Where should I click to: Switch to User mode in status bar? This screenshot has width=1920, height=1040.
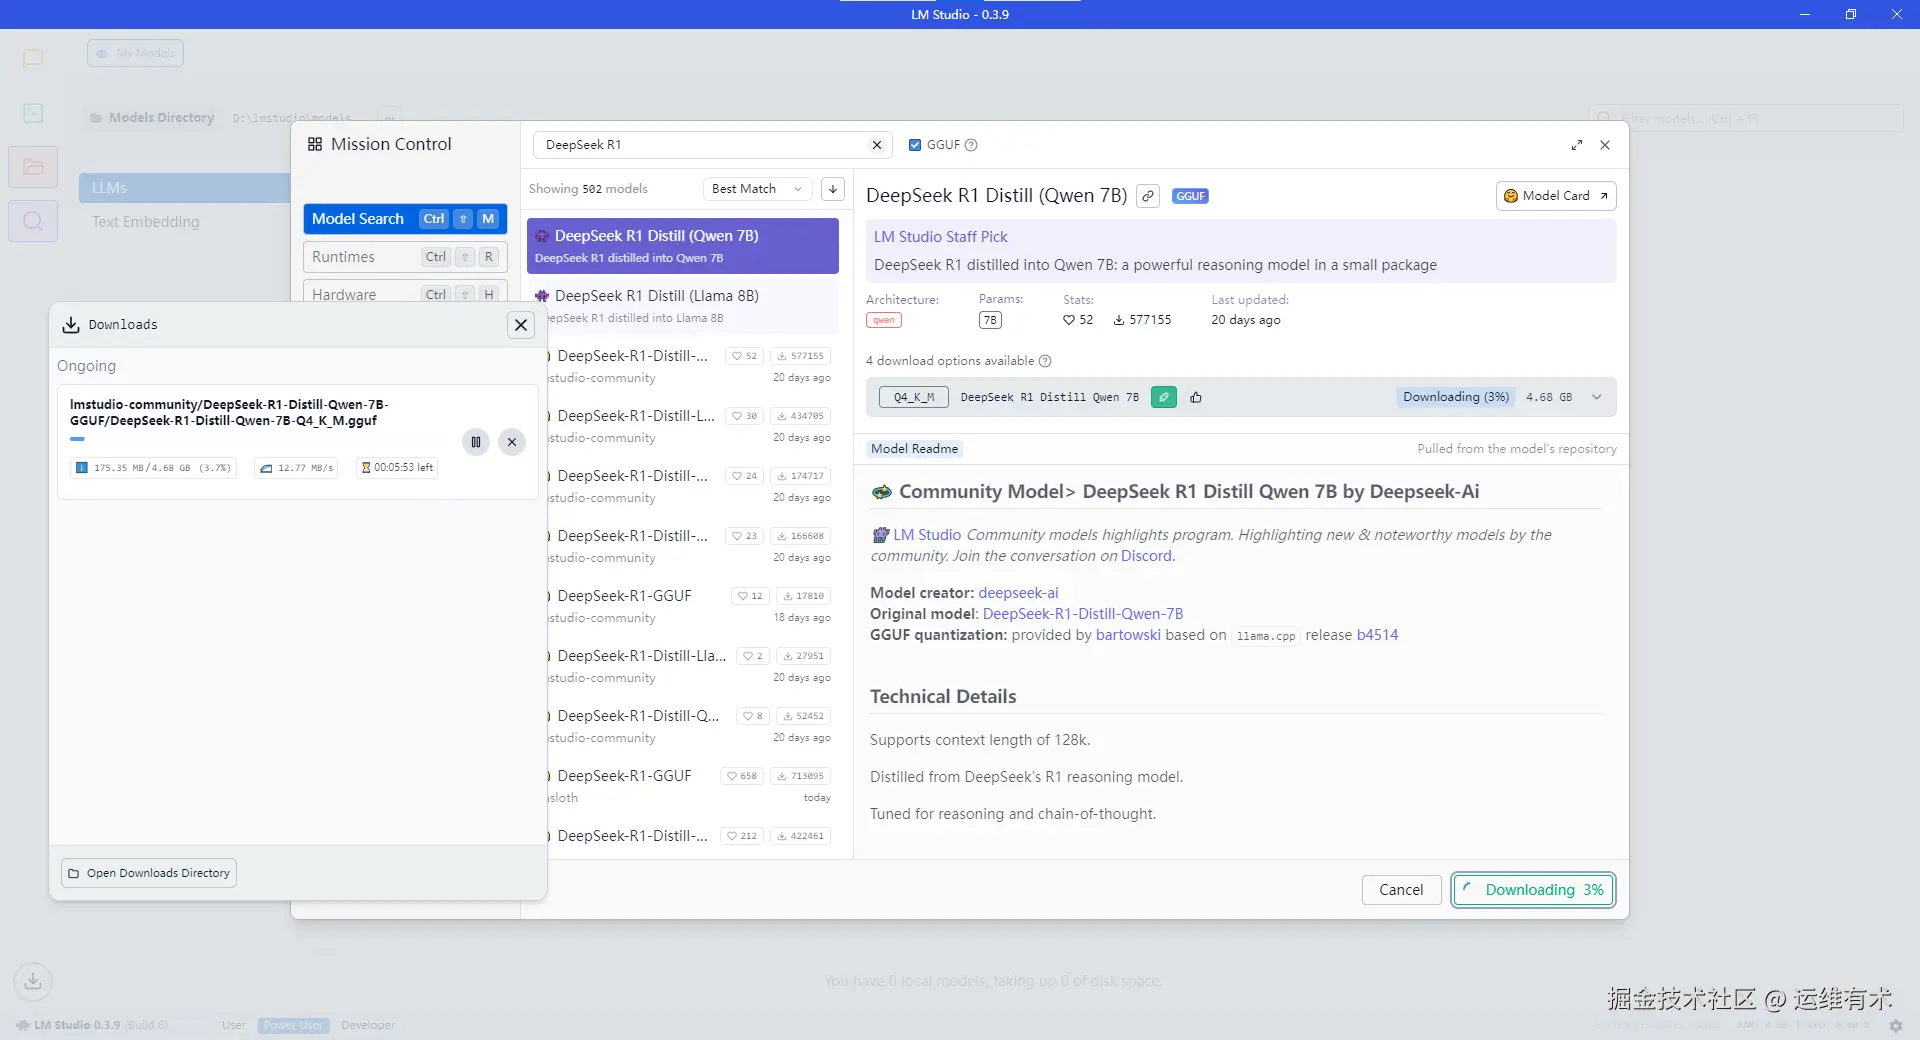click(234, 1025)
